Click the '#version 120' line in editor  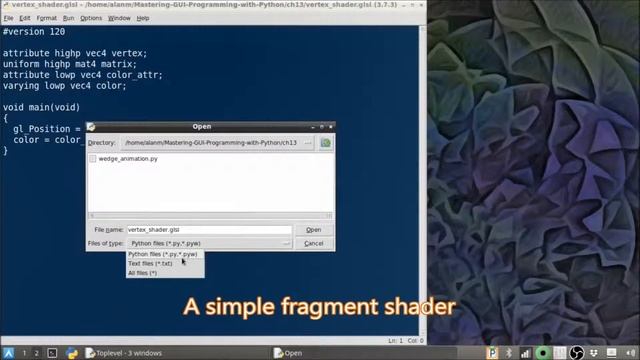[34, 31]
